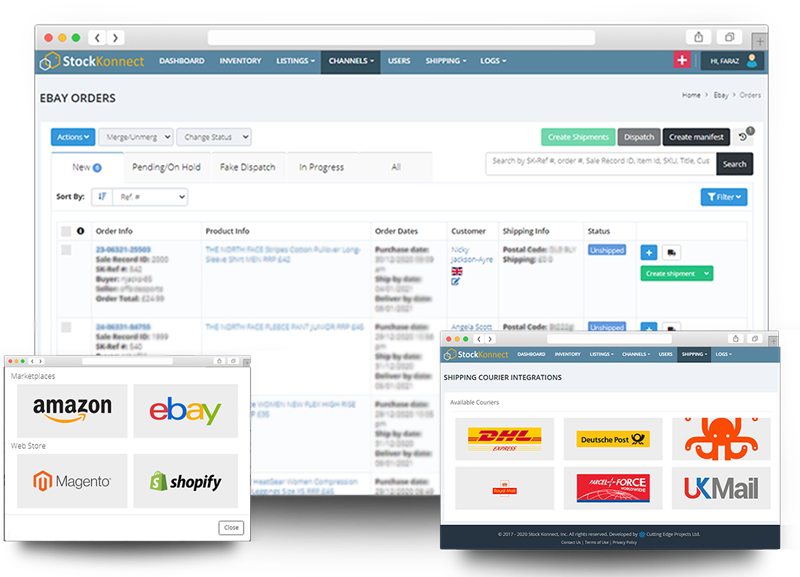
Task: Click the share icon in main browser window
Action: (698, 37)
